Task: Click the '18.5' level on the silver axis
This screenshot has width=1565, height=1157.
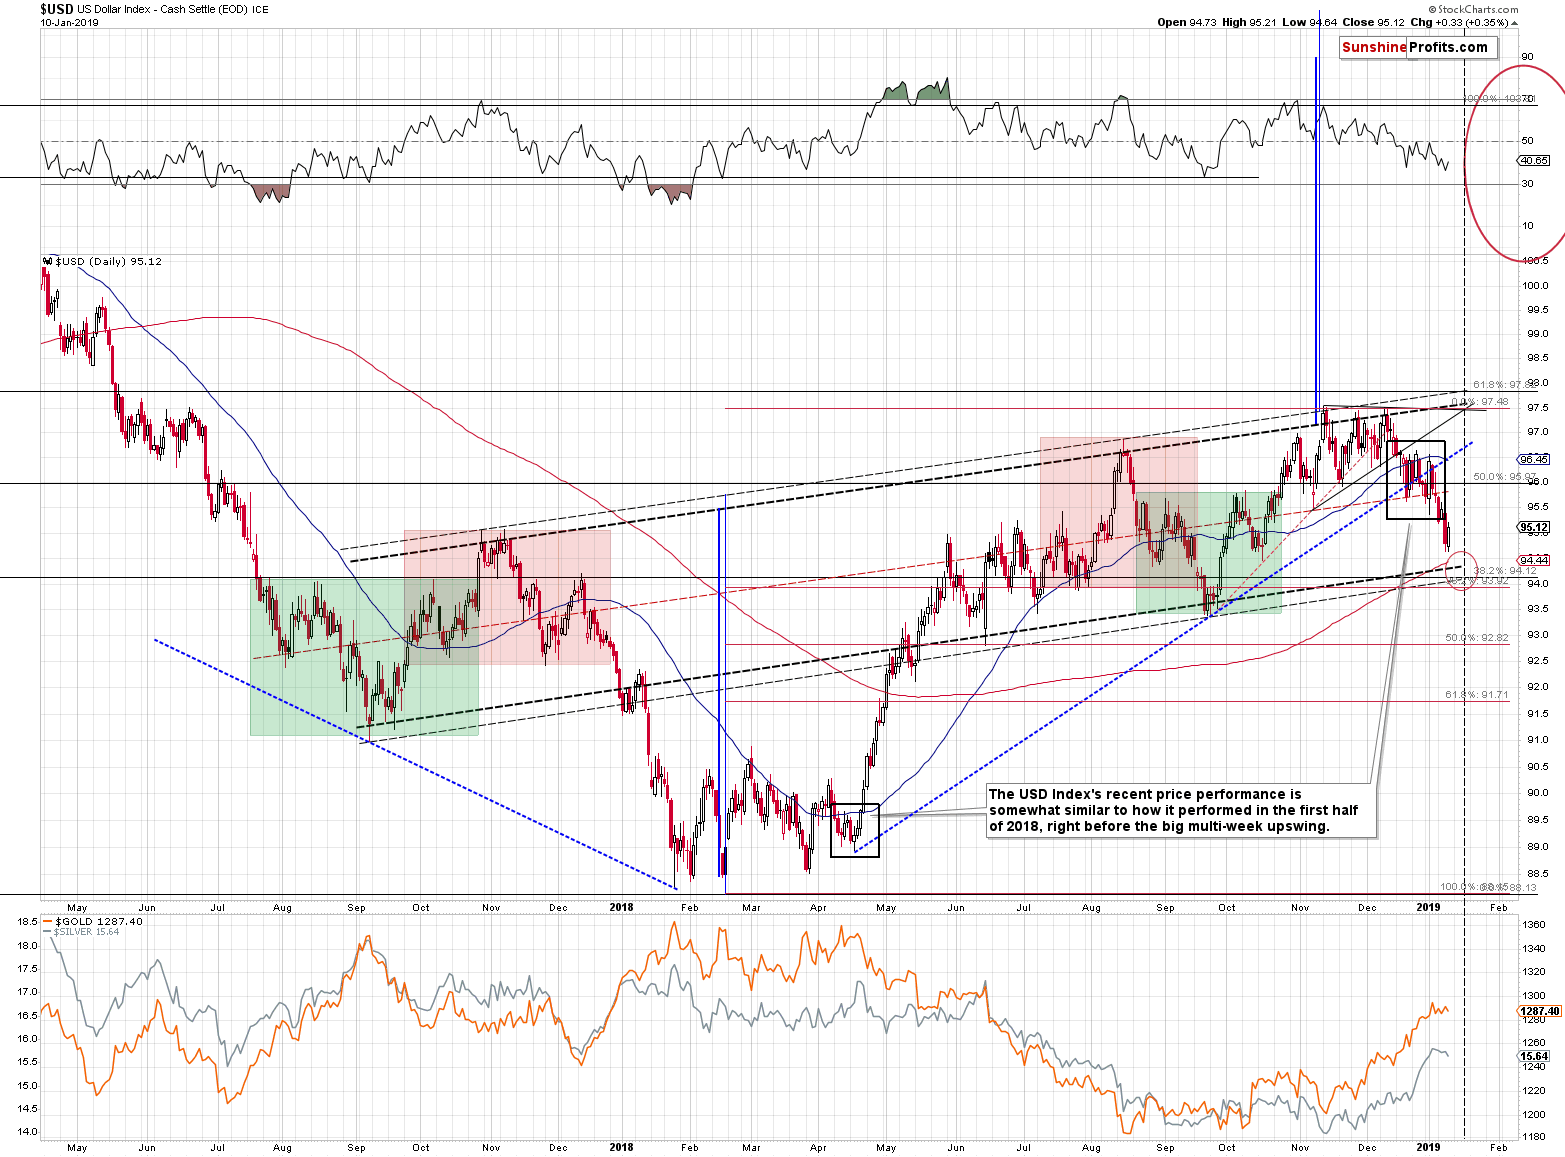Action: tap(27, 921)
